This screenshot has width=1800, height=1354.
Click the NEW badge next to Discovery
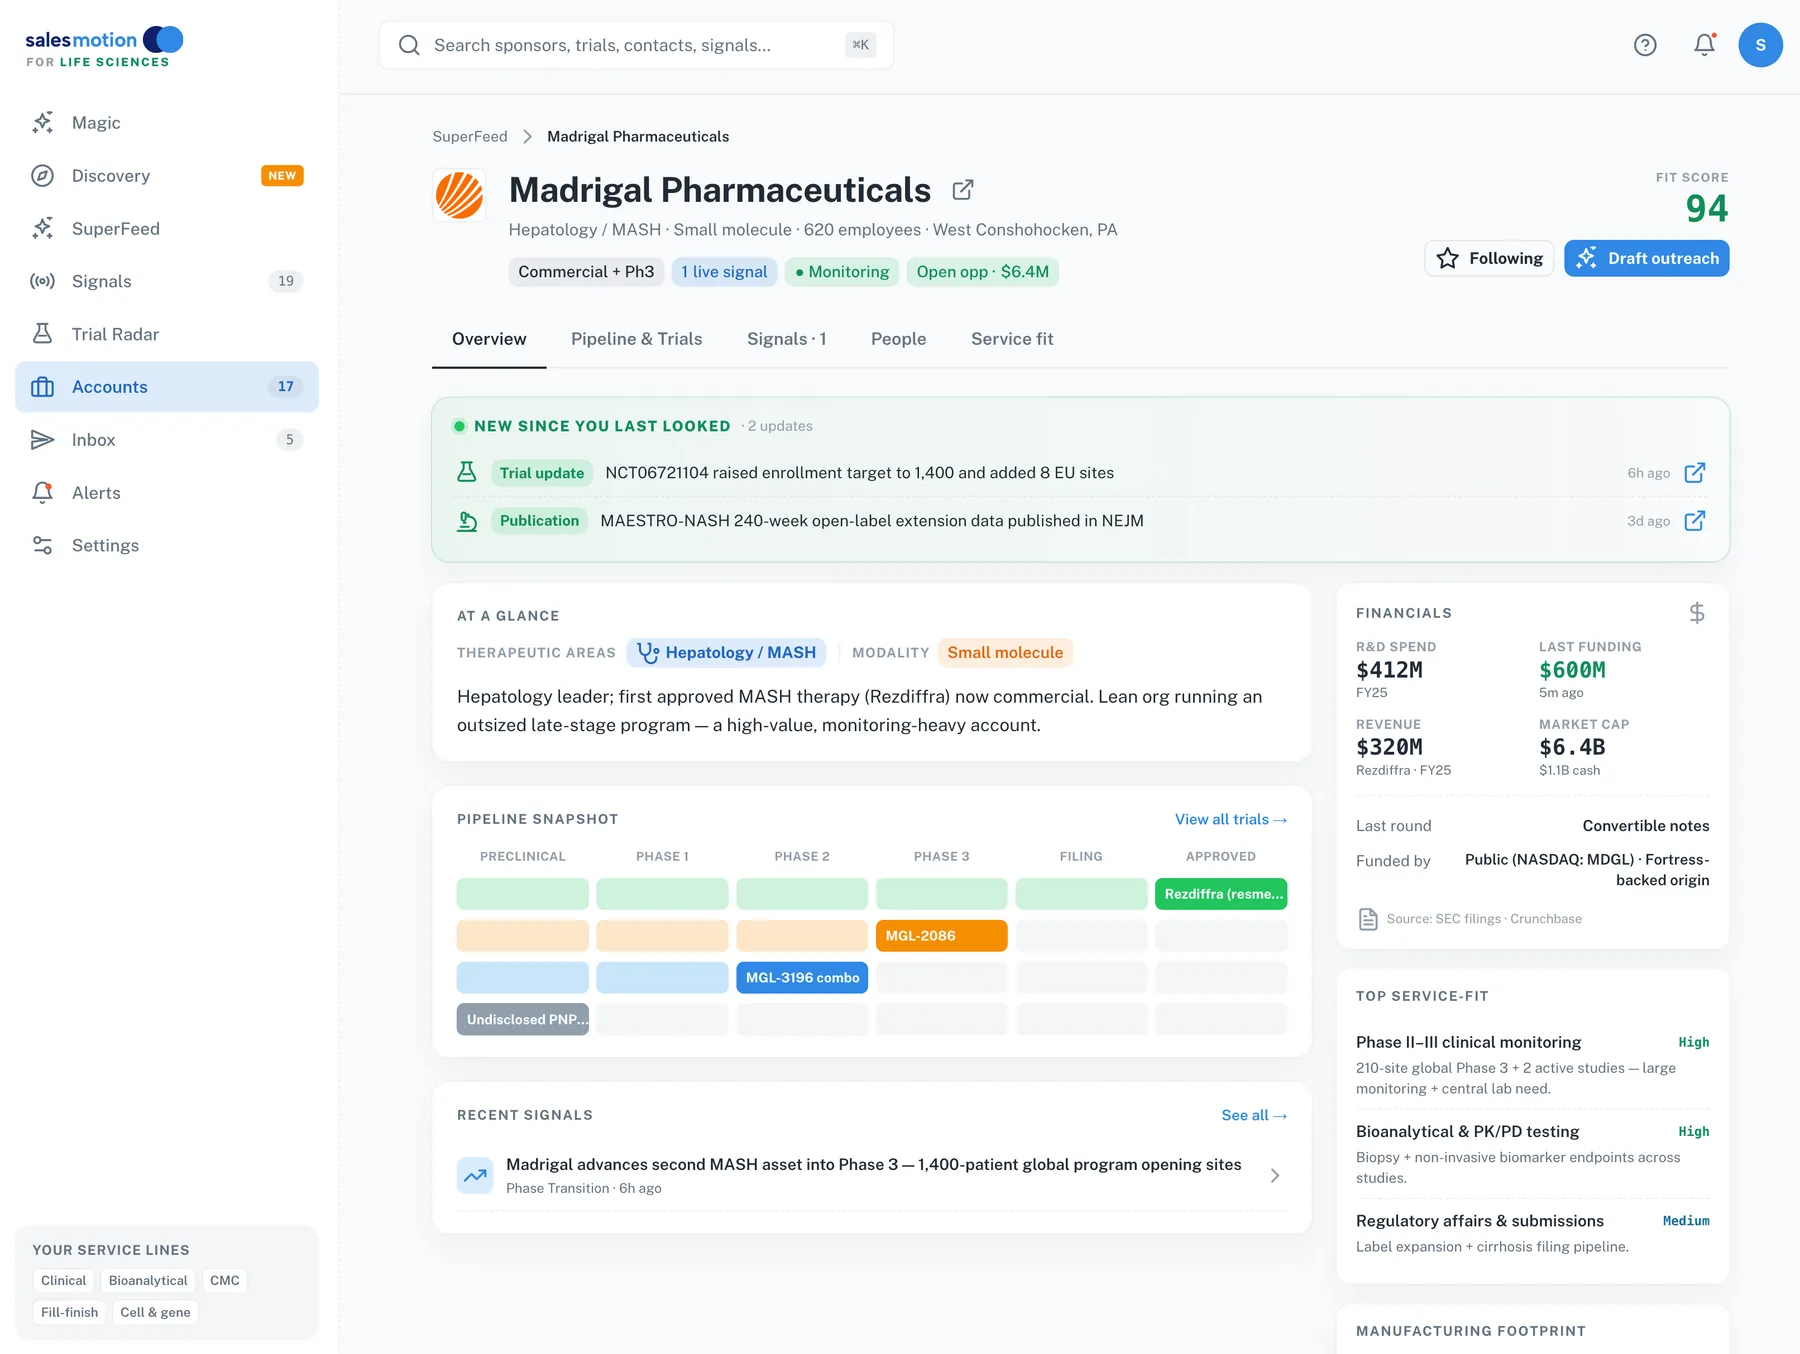point(282,176)
